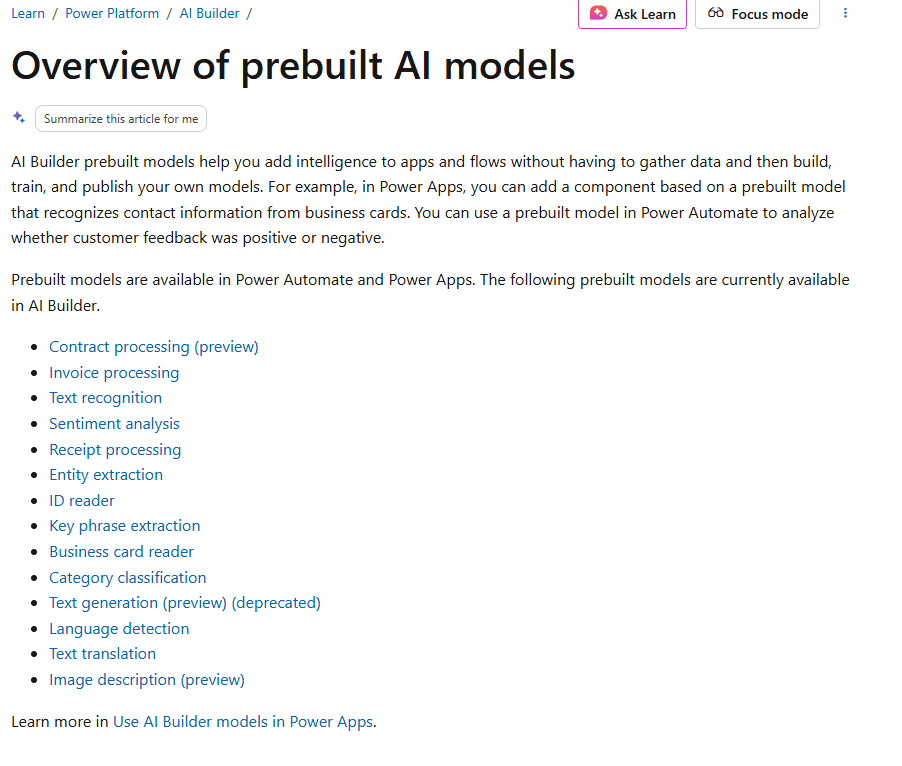The image size is (902, 766).
Task: Open the Text recognition page
Action: pos(105,397)
